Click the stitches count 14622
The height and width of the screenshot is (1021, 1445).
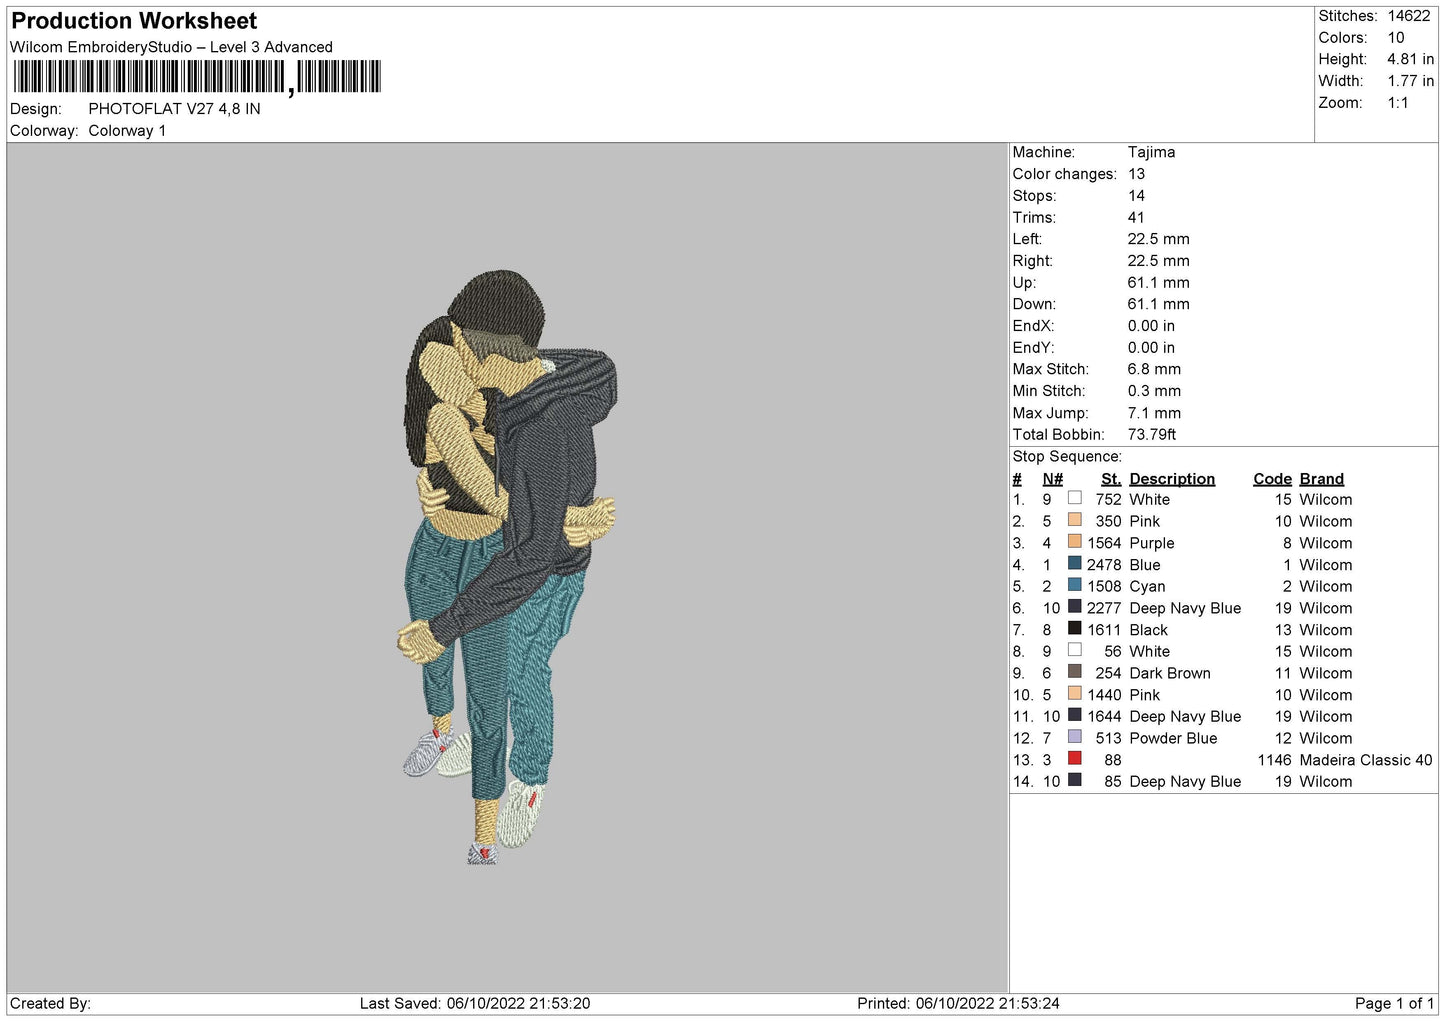[x=1408, y=16]
